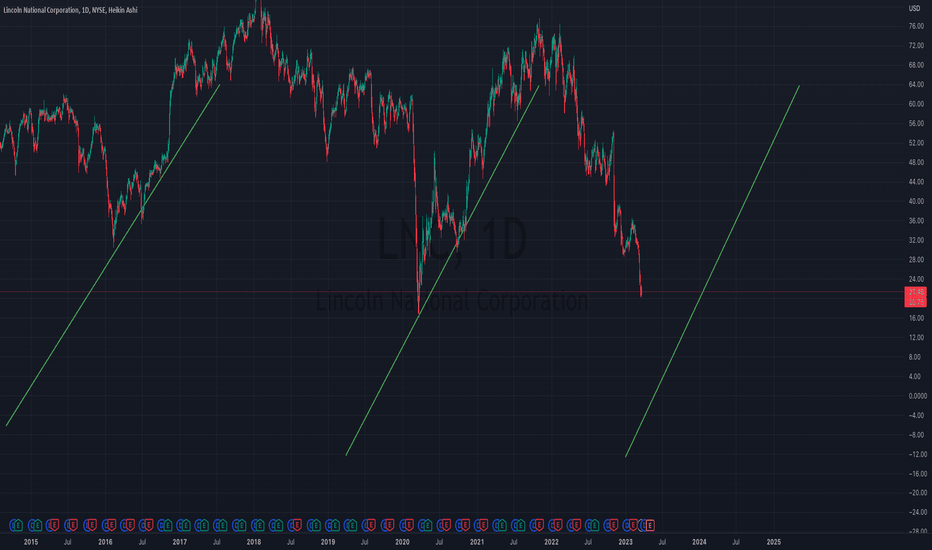Click the 2015 time axis label
The width and height of the screenshot is (932, 550).
pos(31,542)
